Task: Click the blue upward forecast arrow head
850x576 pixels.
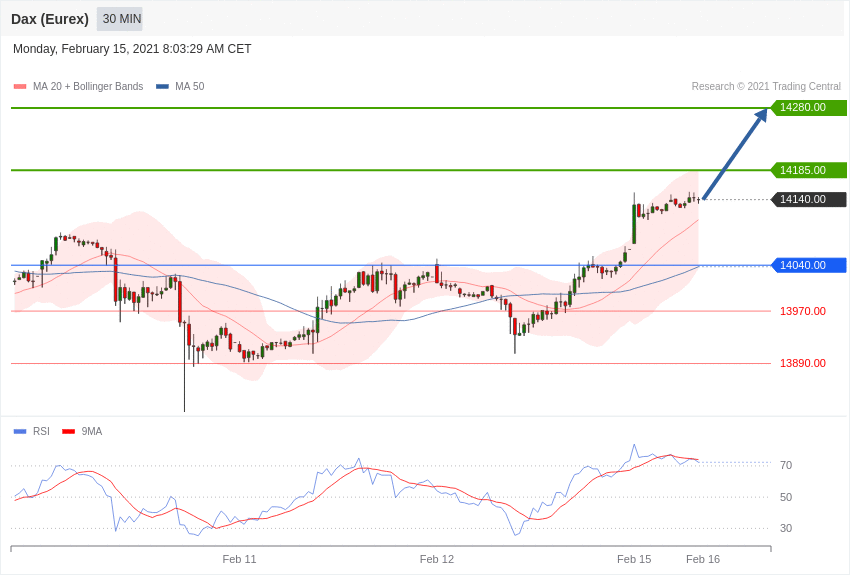Action: pyautogui.click(x=761, y=115)
